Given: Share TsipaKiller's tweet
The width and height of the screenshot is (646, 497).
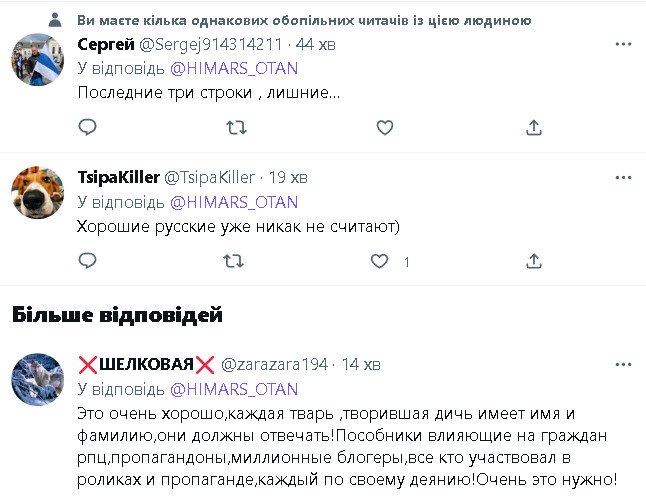Looking at the screenshot, I should point(534,261).
